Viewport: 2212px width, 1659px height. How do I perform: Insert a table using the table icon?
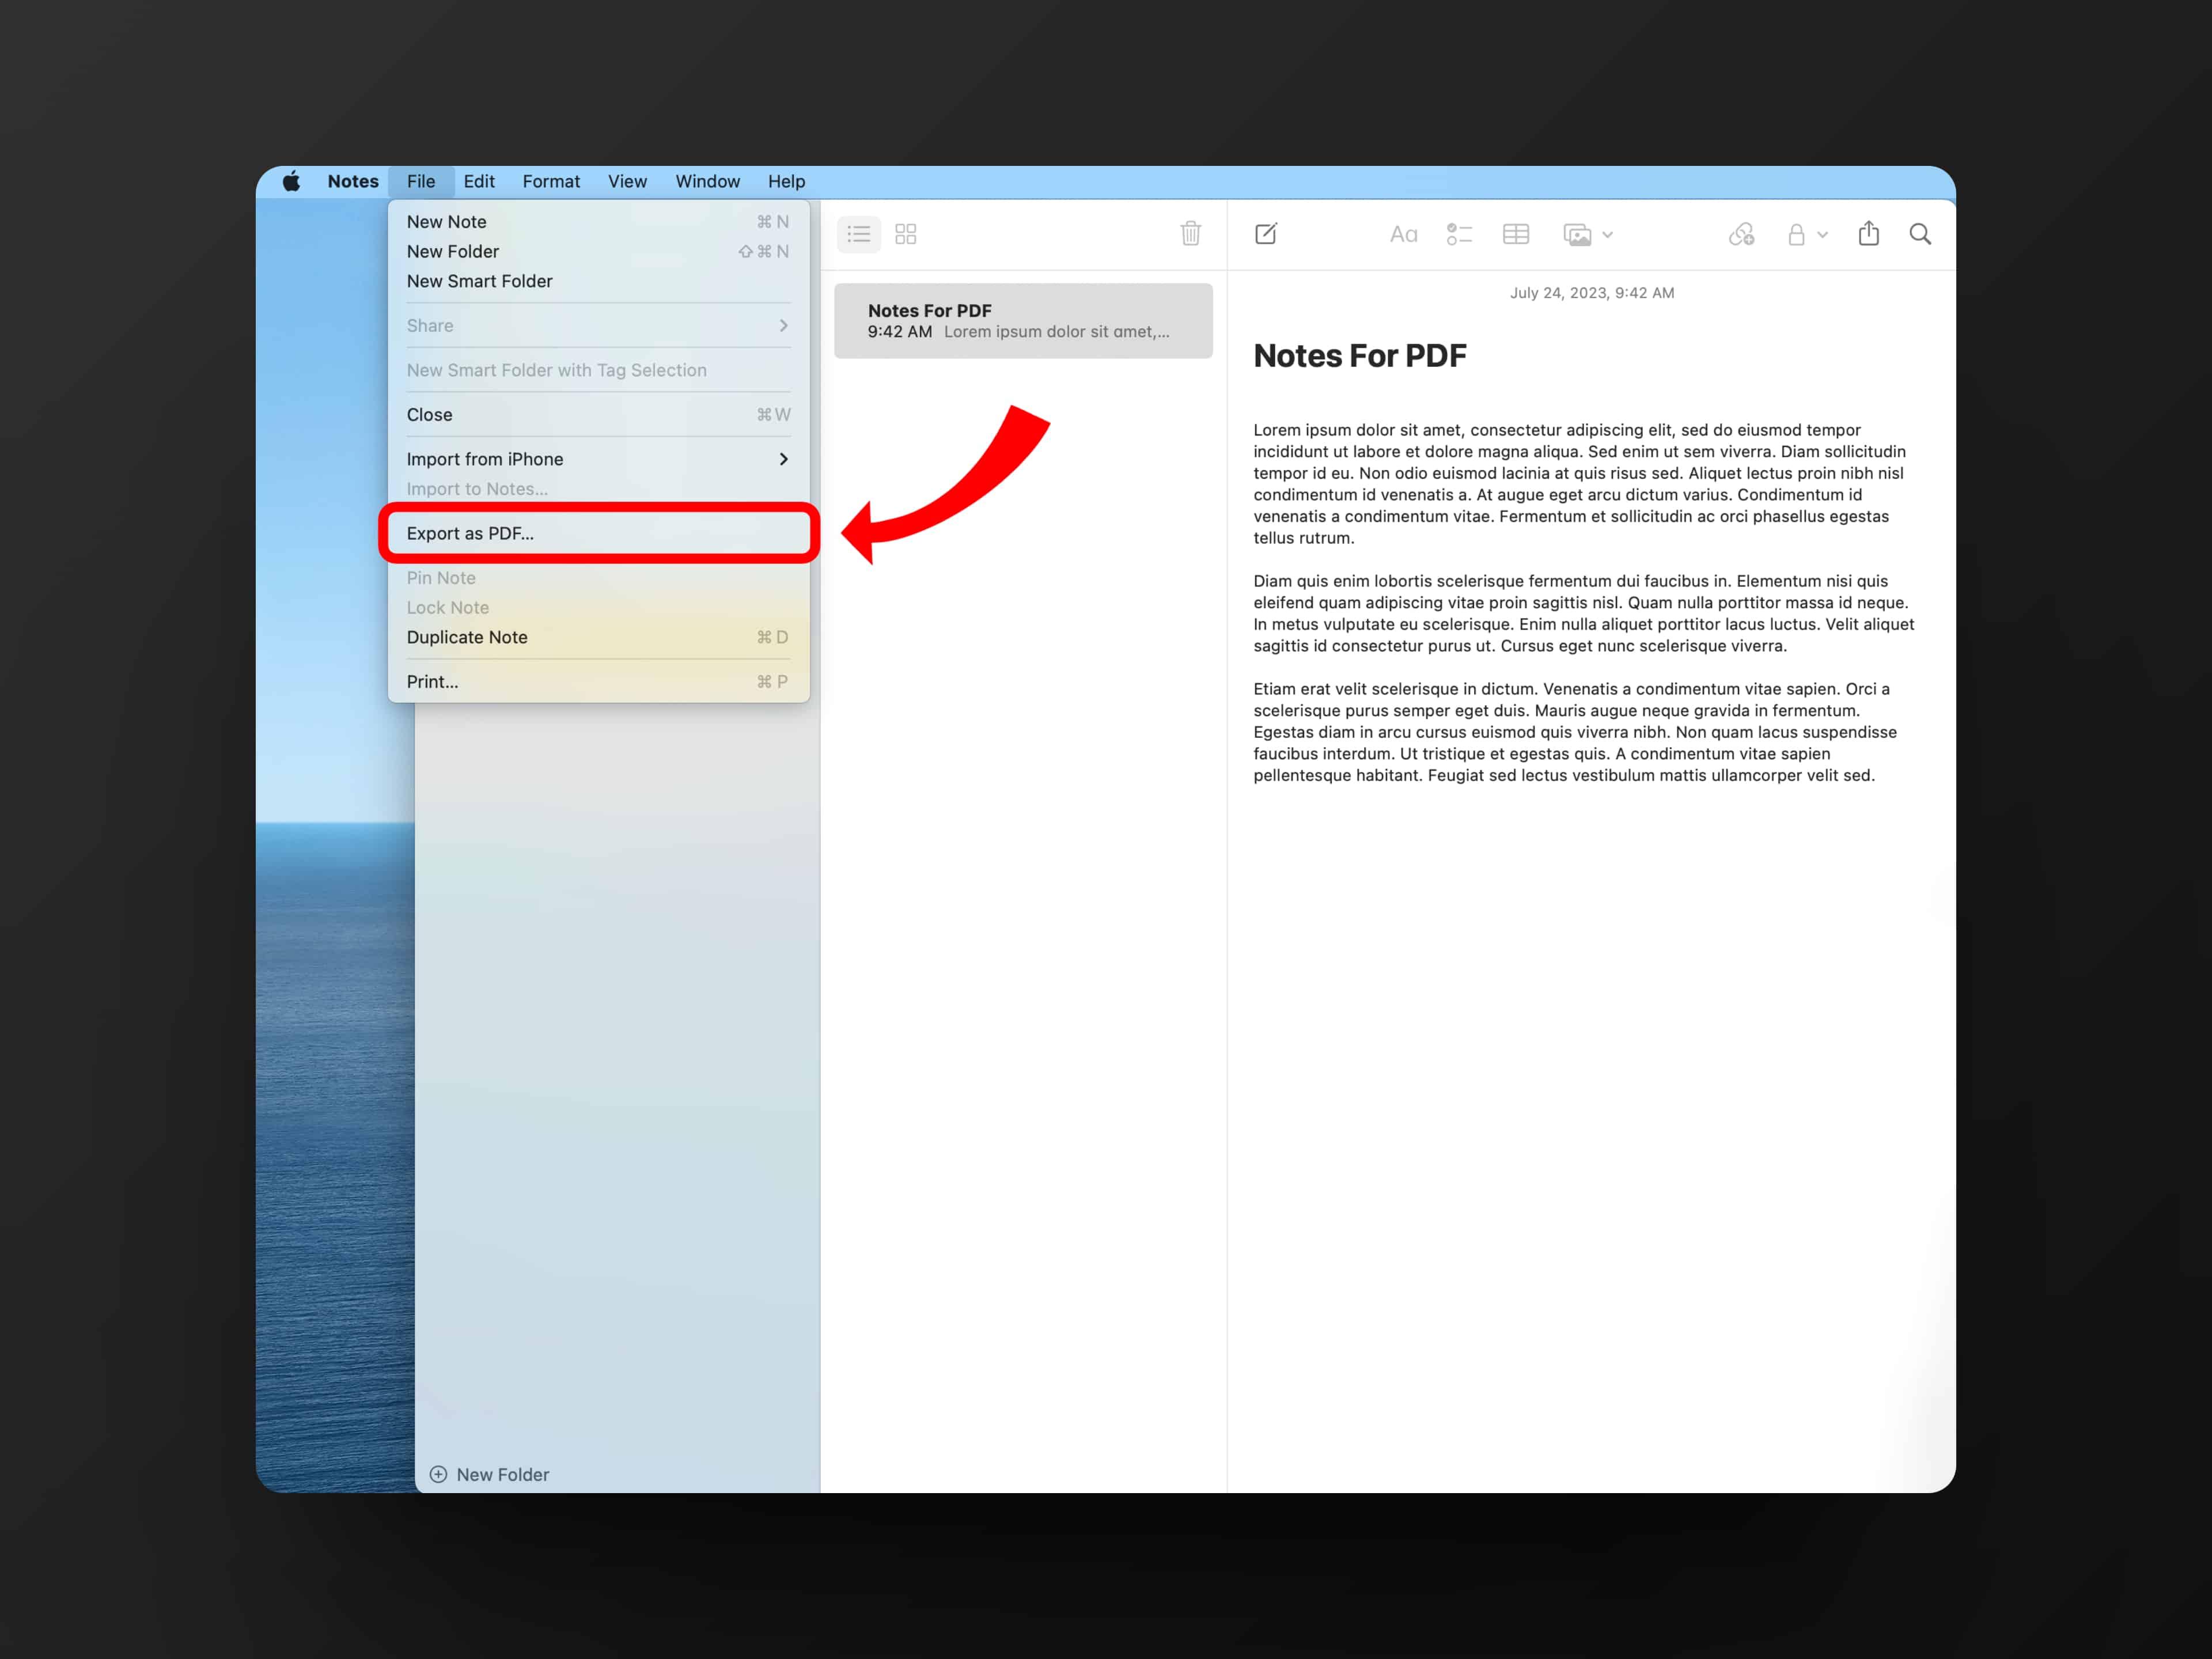coord(1516,234)
